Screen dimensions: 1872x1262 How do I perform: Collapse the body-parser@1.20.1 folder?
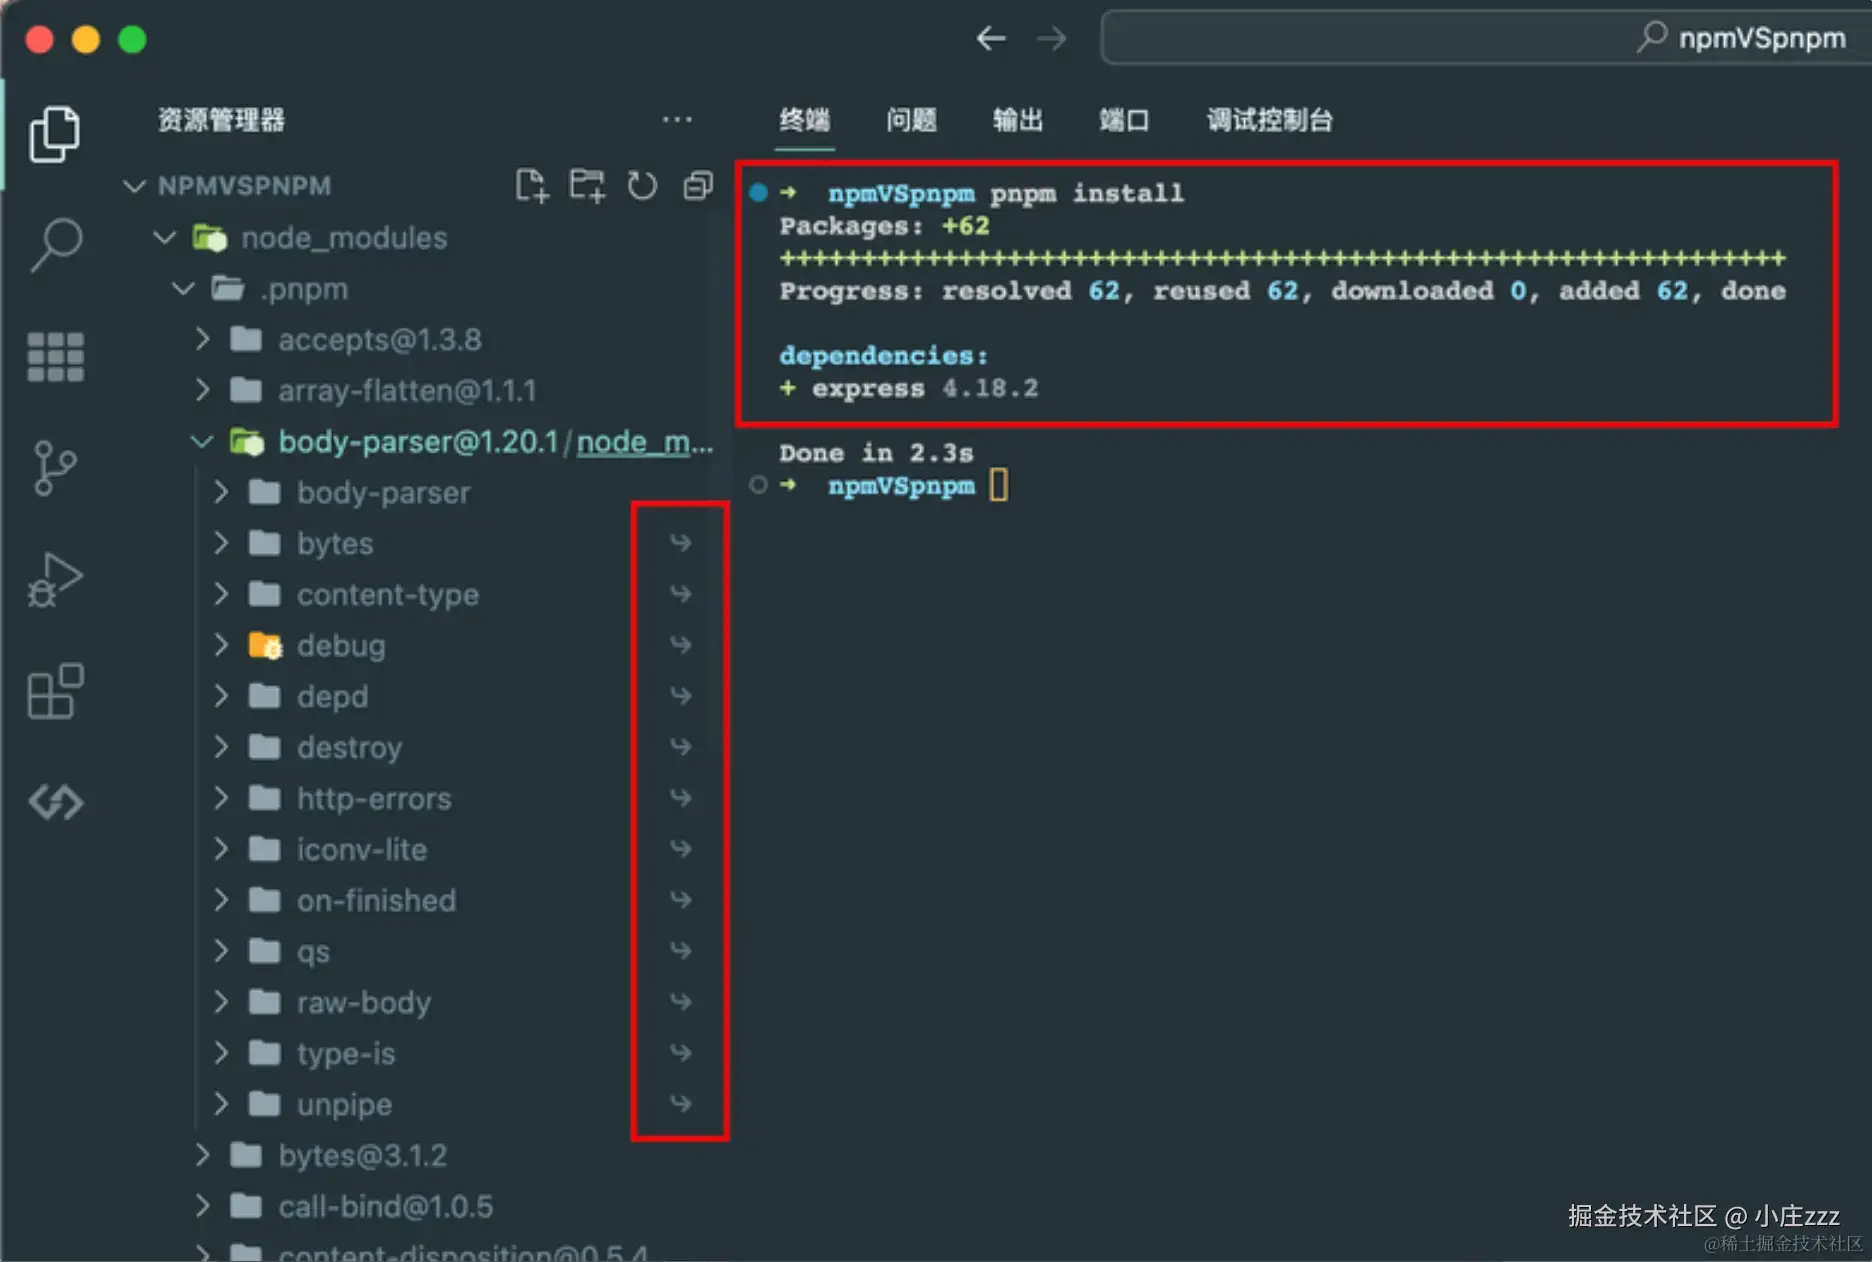coord(202,441)
